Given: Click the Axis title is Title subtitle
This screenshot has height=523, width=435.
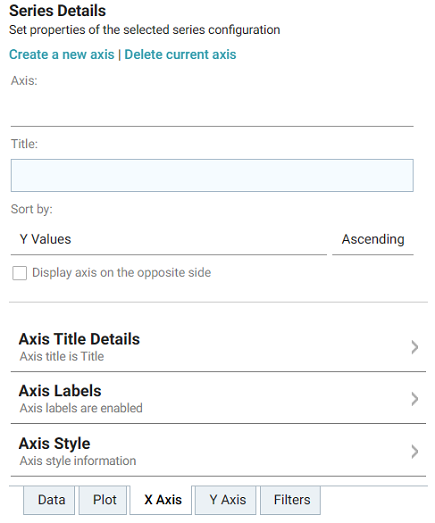Looking at the screenshot, I should [x=62, y=357].
